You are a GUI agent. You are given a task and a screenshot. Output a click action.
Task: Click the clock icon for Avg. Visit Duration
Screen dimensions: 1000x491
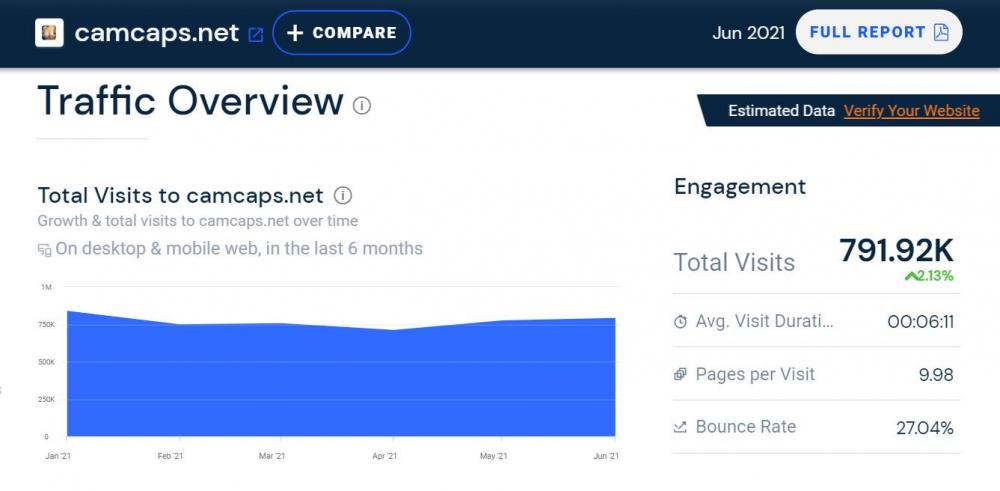(x=680, y=322)
